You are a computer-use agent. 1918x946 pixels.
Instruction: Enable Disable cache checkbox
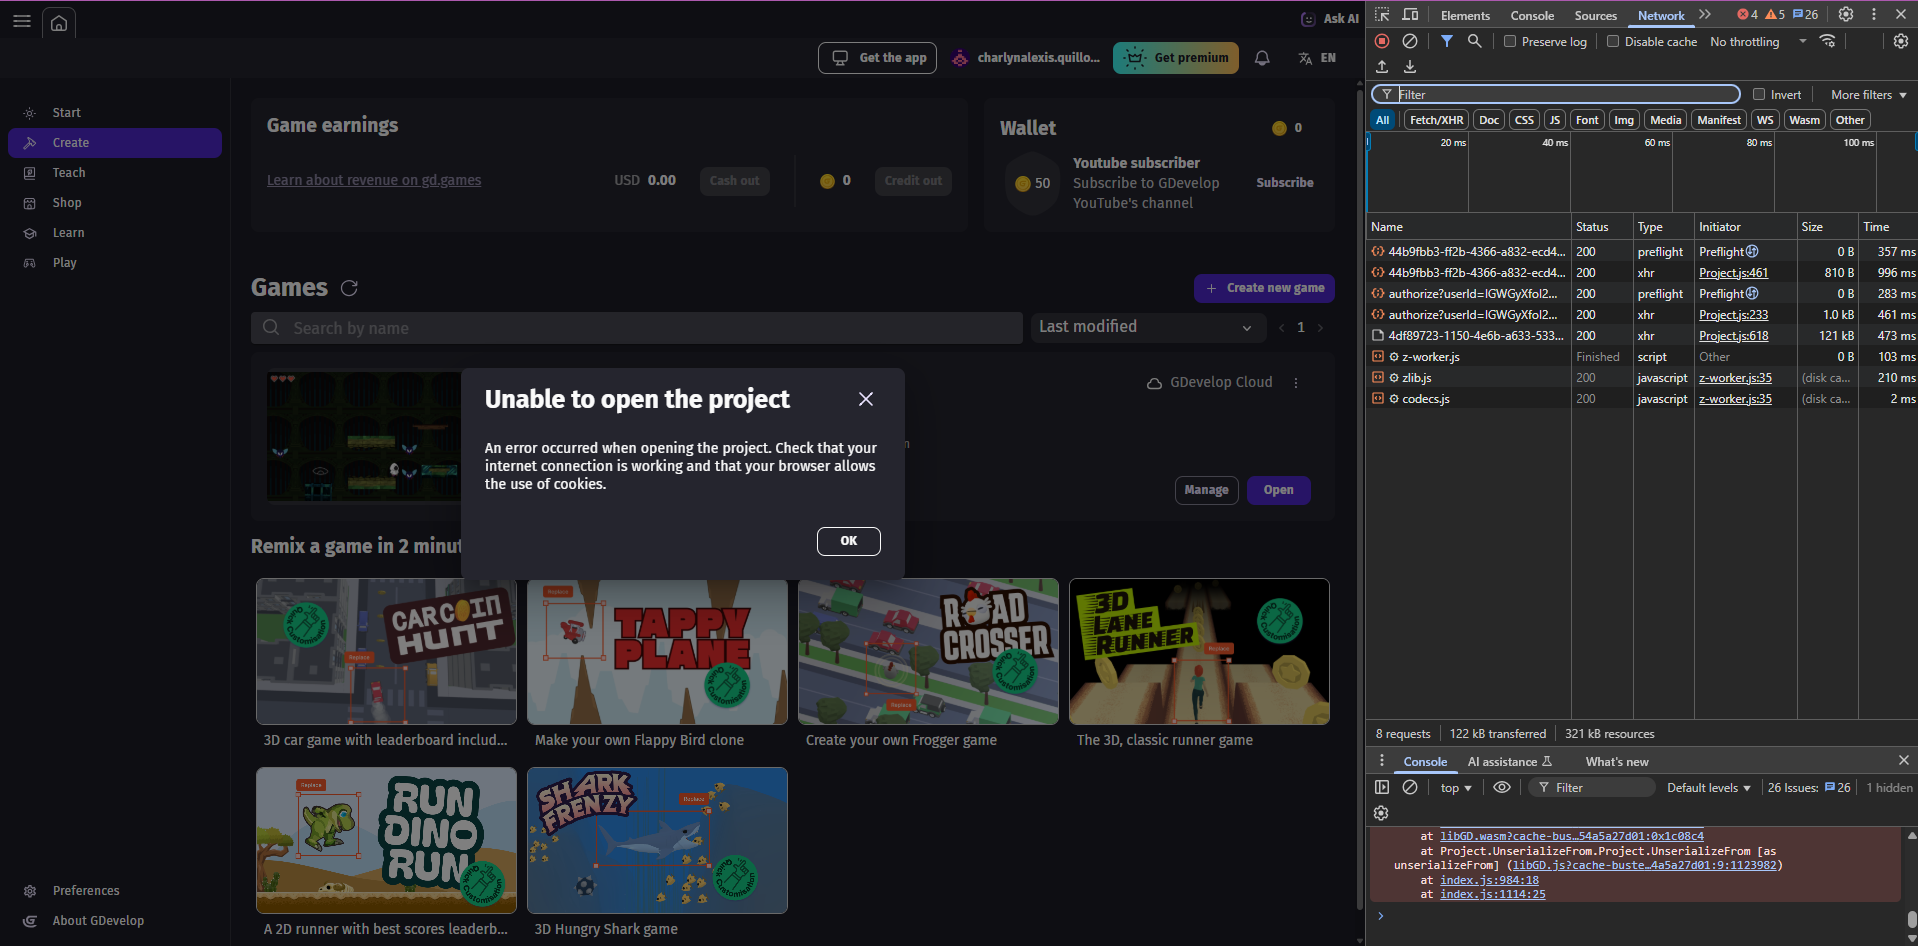1613,41
